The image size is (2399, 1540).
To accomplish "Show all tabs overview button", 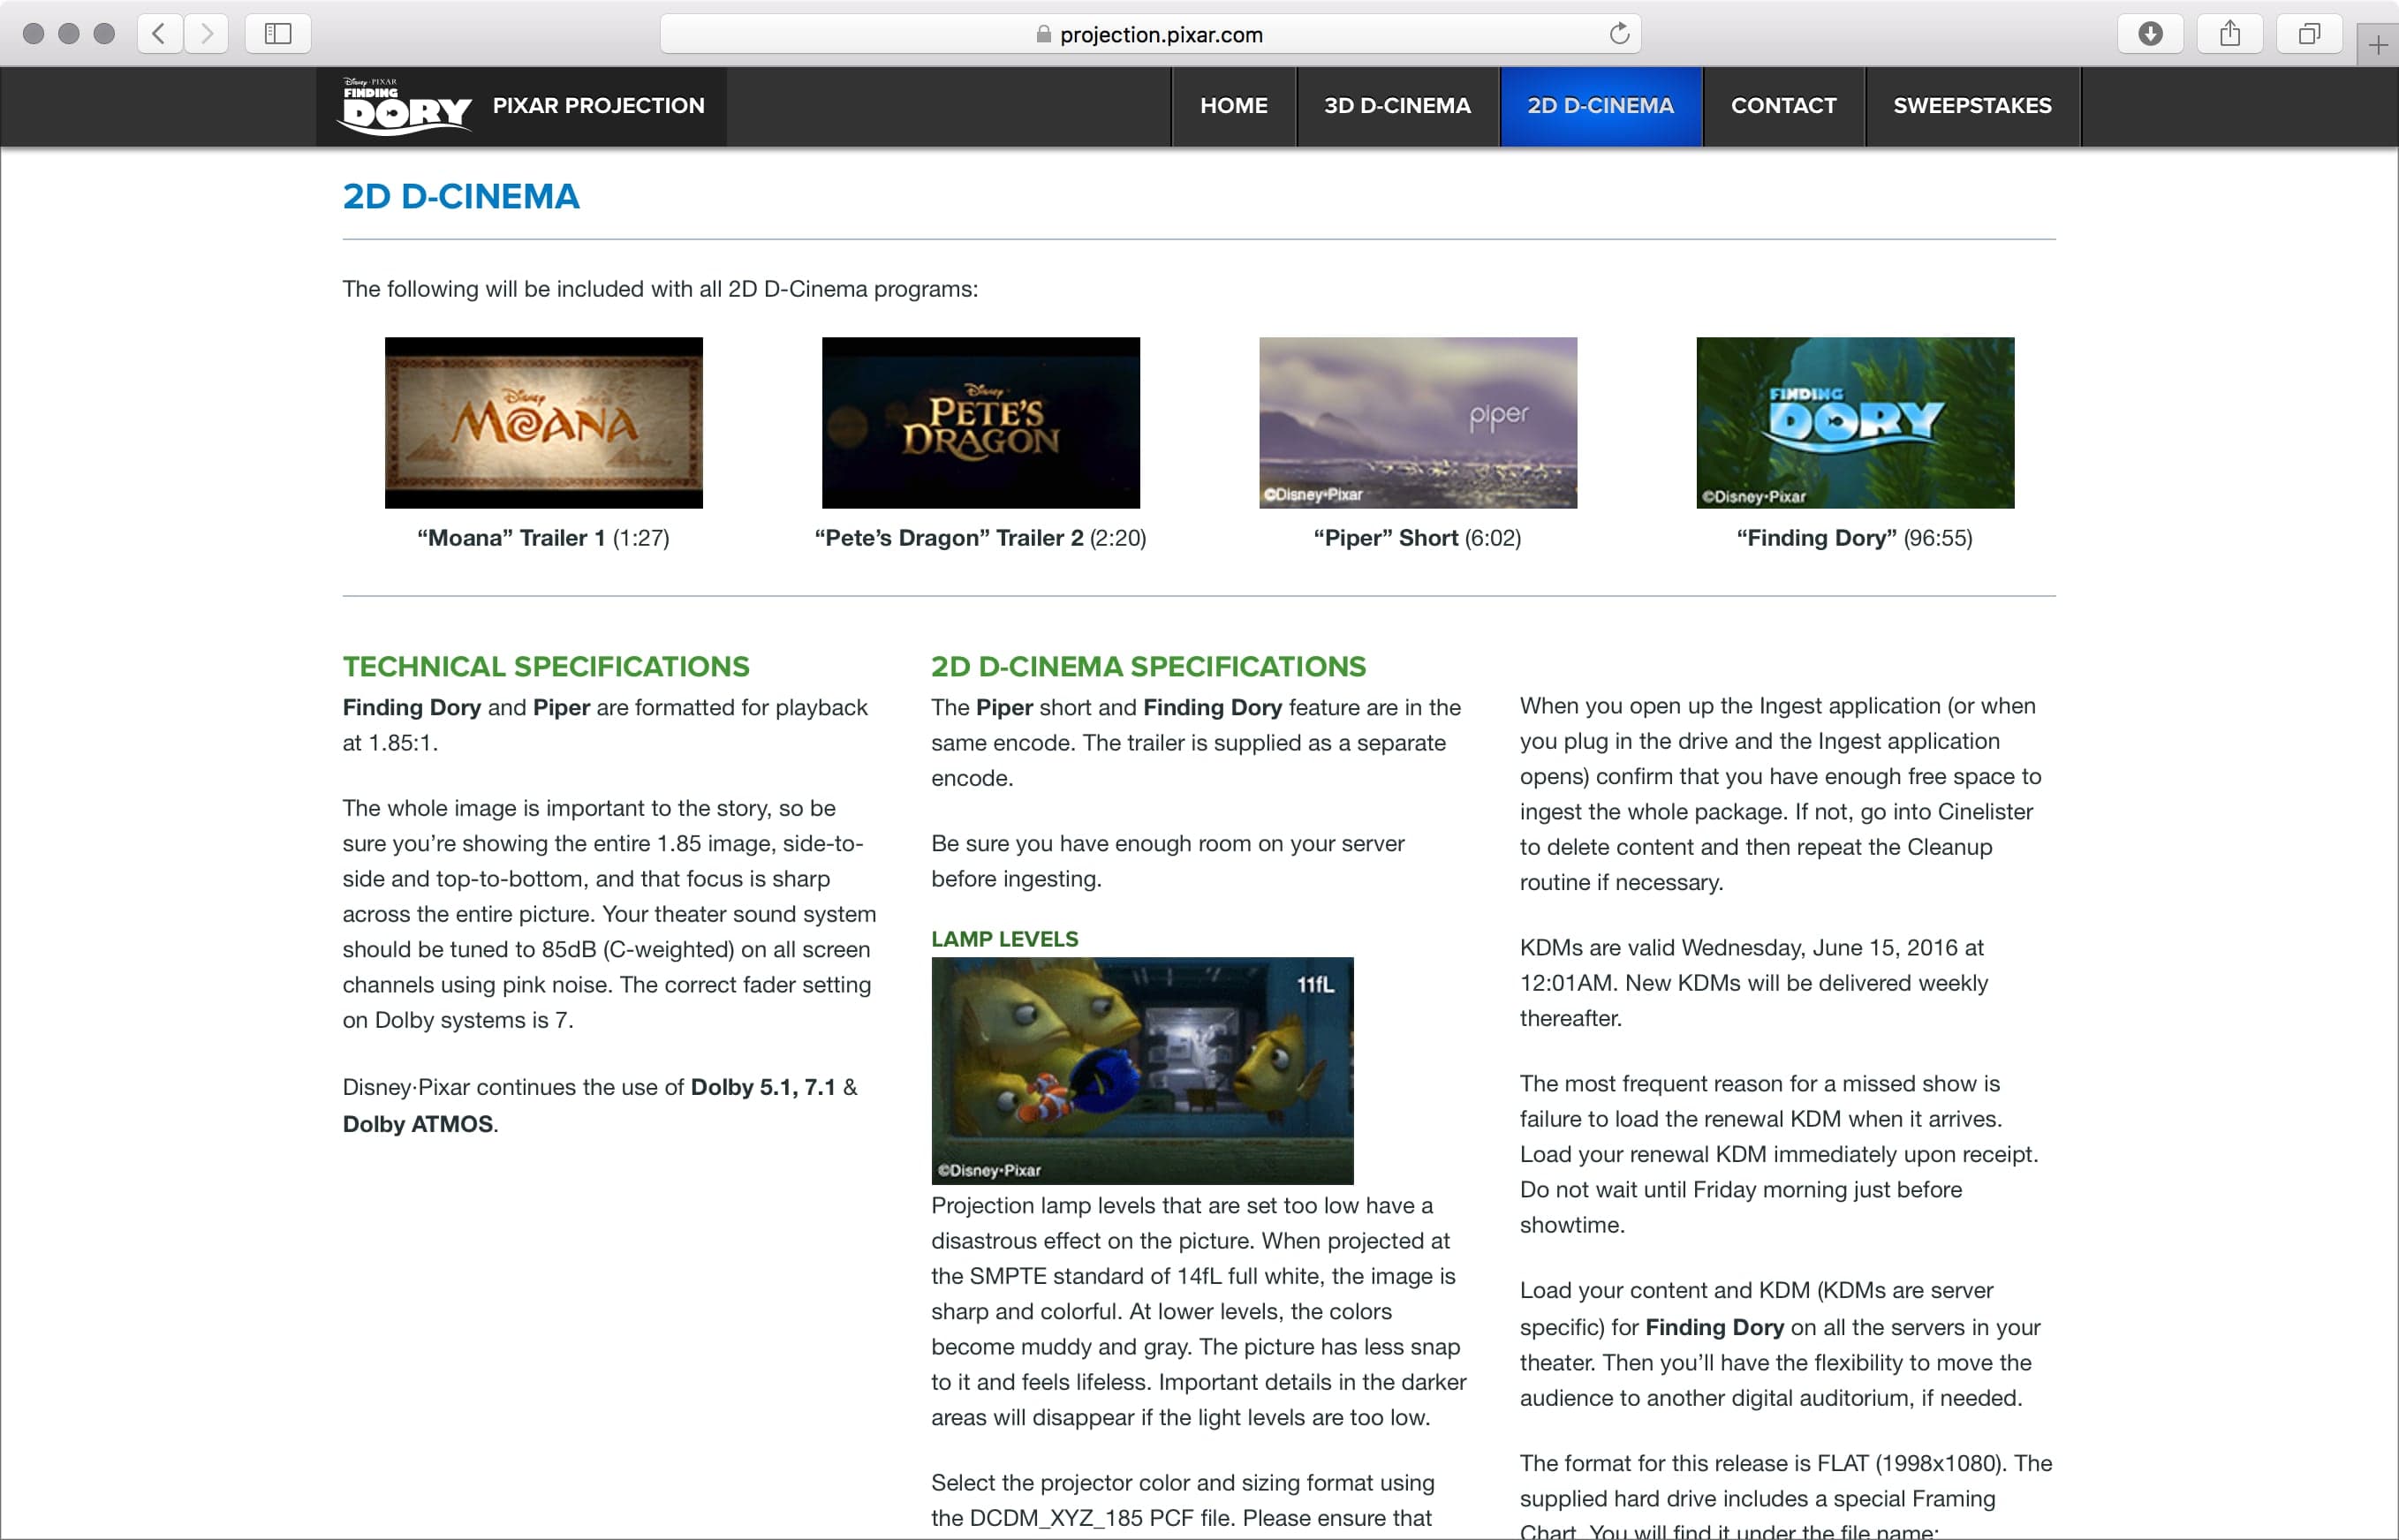I will tap(2309, 34).
